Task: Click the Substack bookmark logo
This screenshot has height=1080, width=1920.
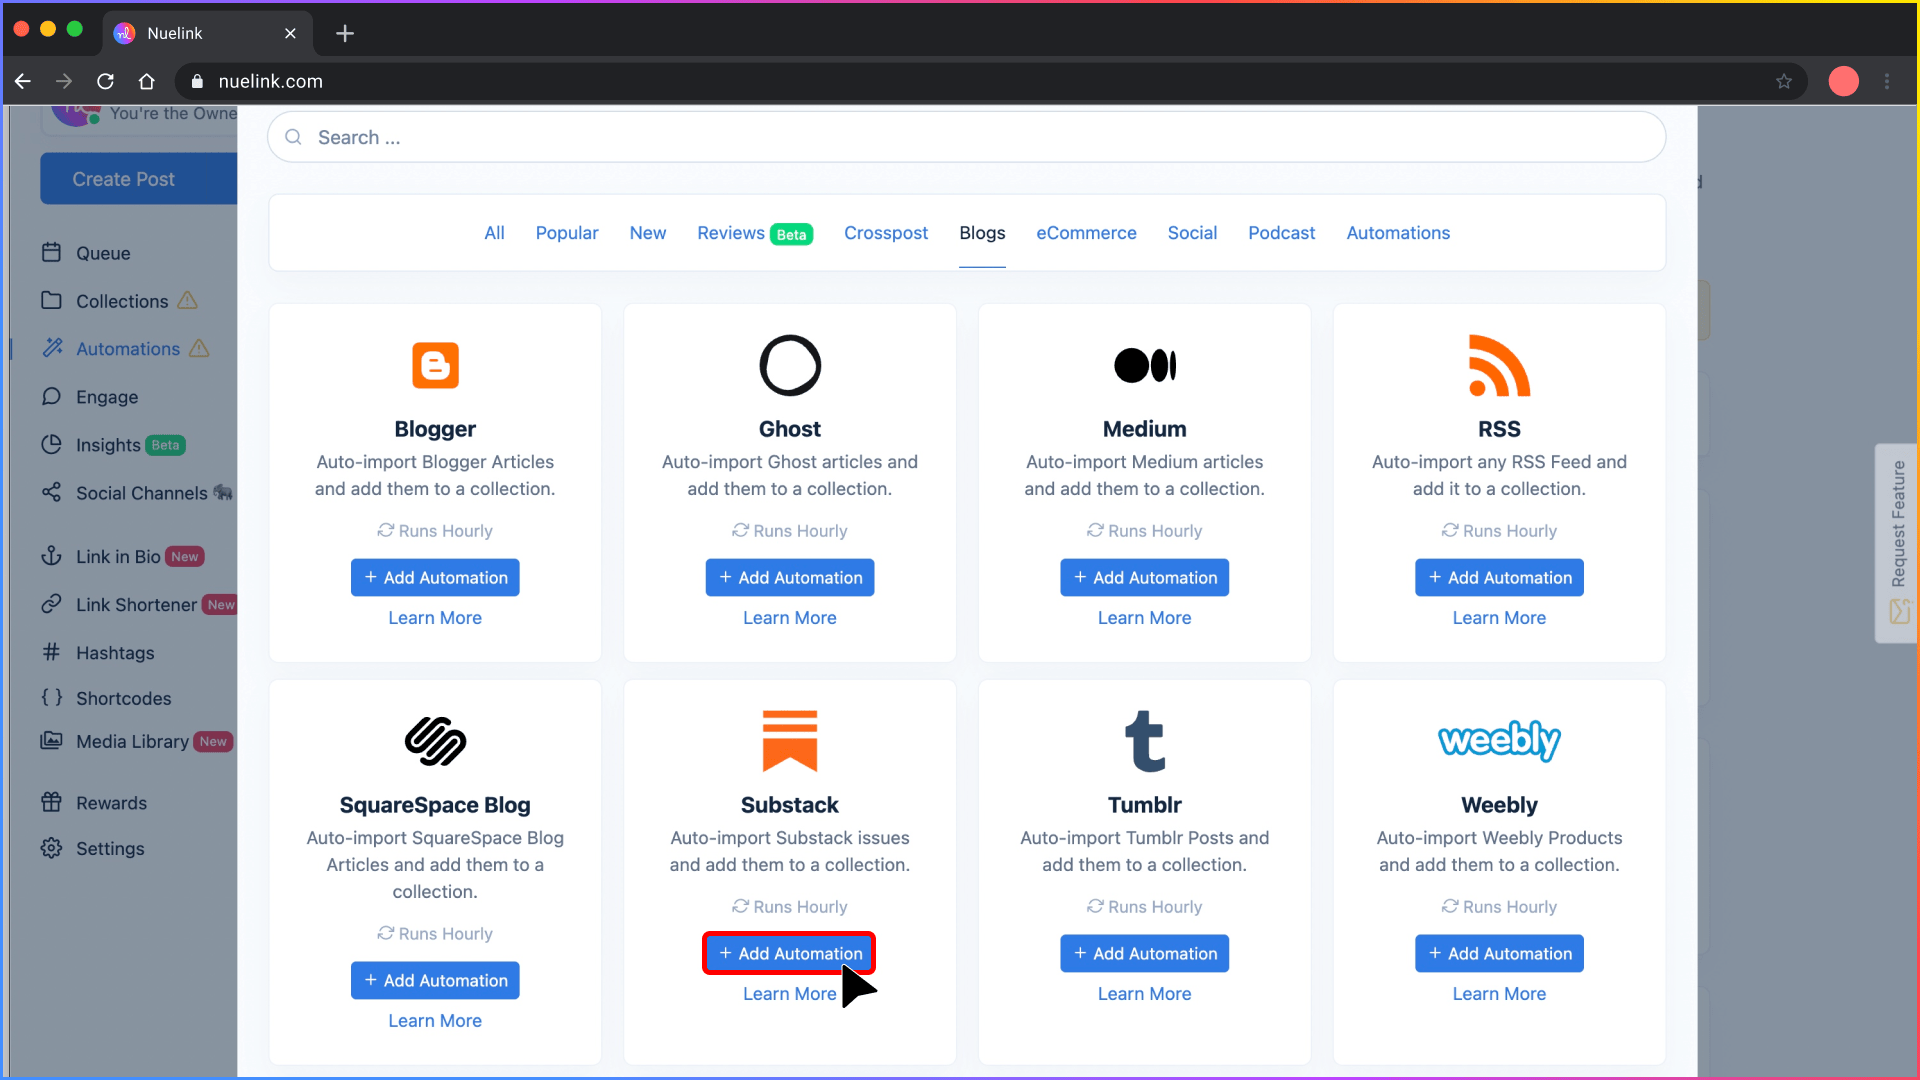Action: [790, 741]
